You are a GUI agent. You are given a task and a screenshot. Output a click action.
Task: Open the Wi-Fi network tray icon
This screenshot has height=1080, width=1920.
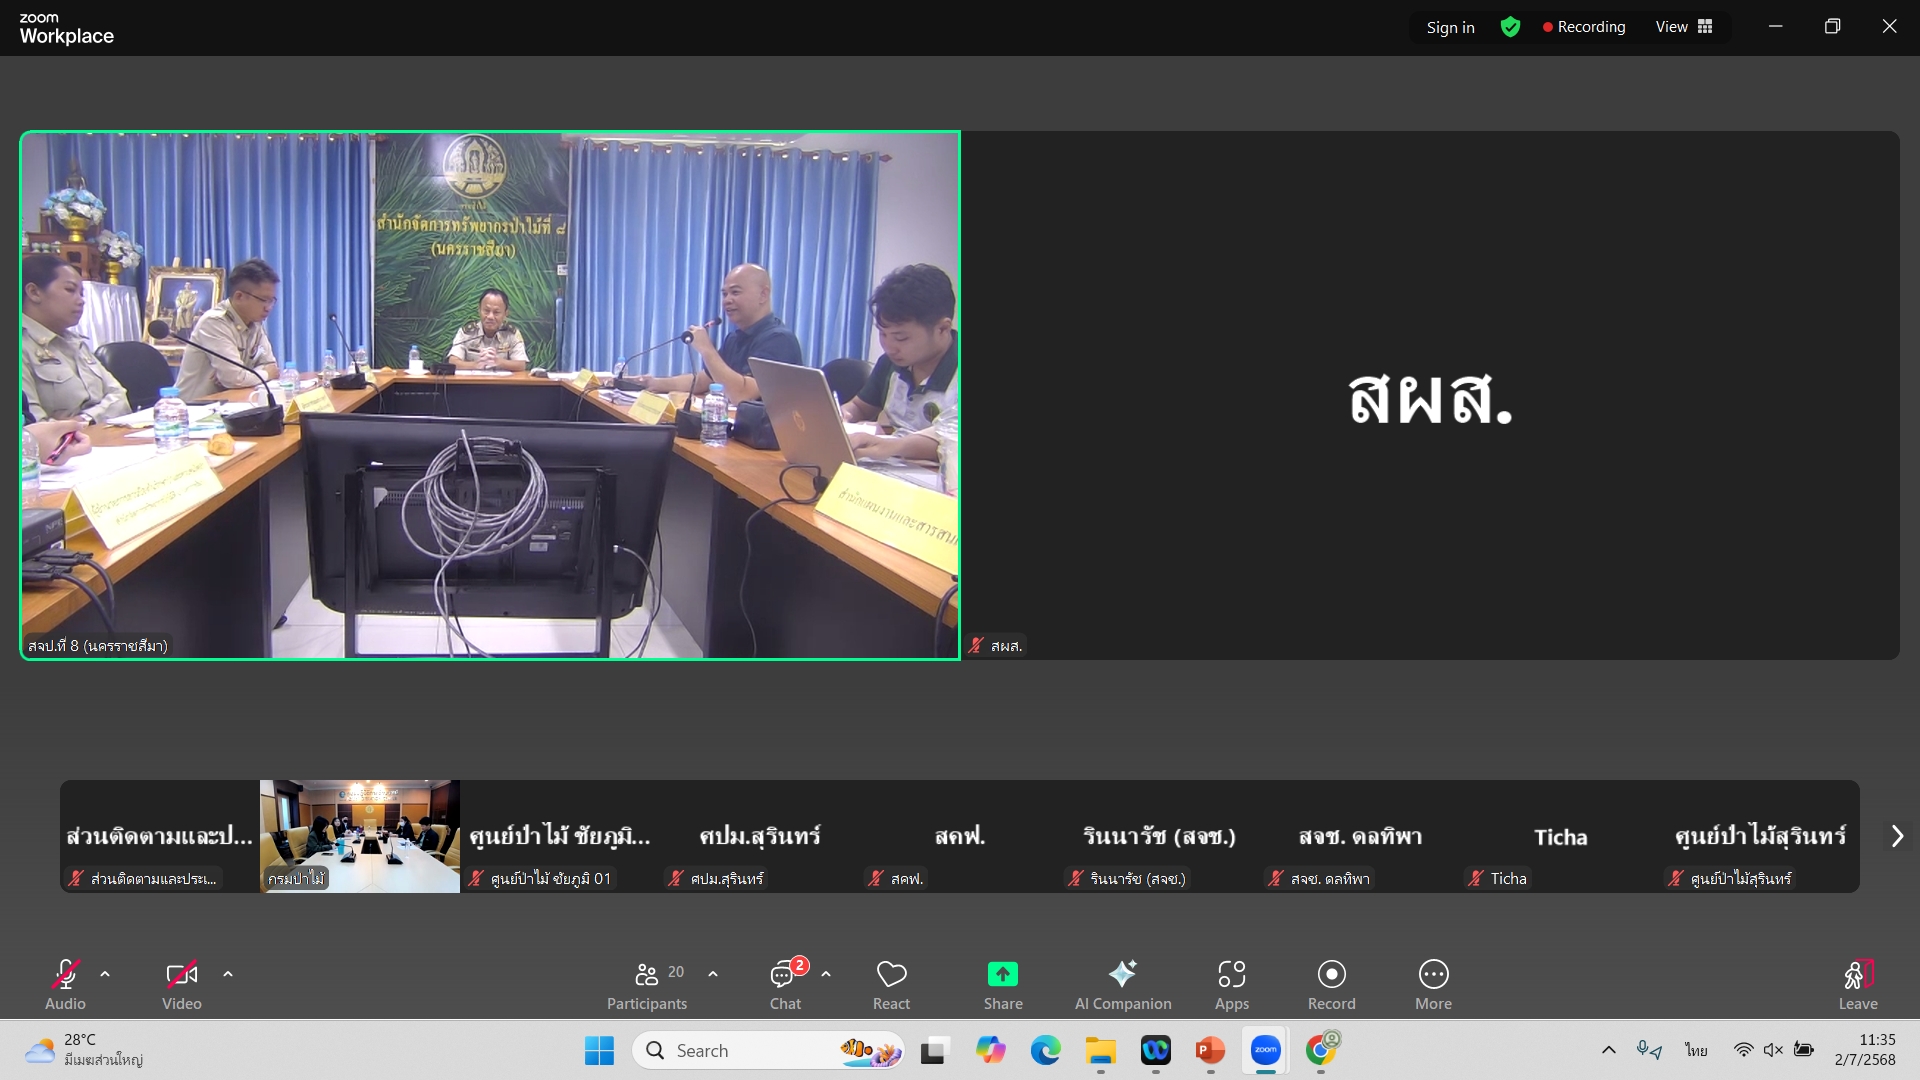[1743, 1050]
